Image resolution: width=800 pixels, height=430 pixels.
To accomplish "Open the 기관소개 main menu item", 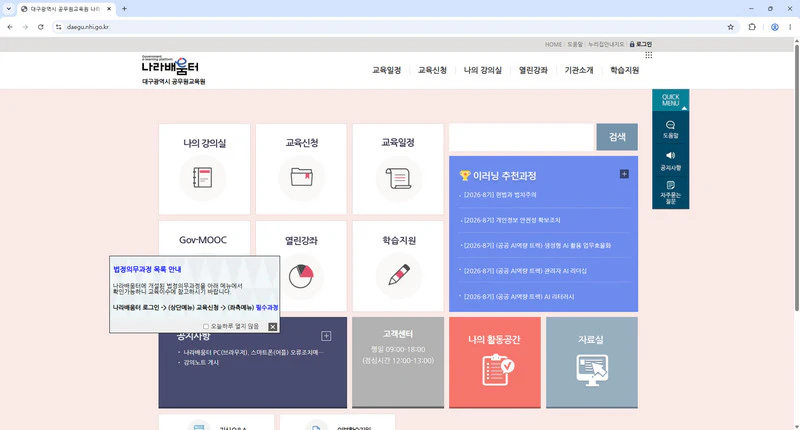I will [x=579, y=70].
